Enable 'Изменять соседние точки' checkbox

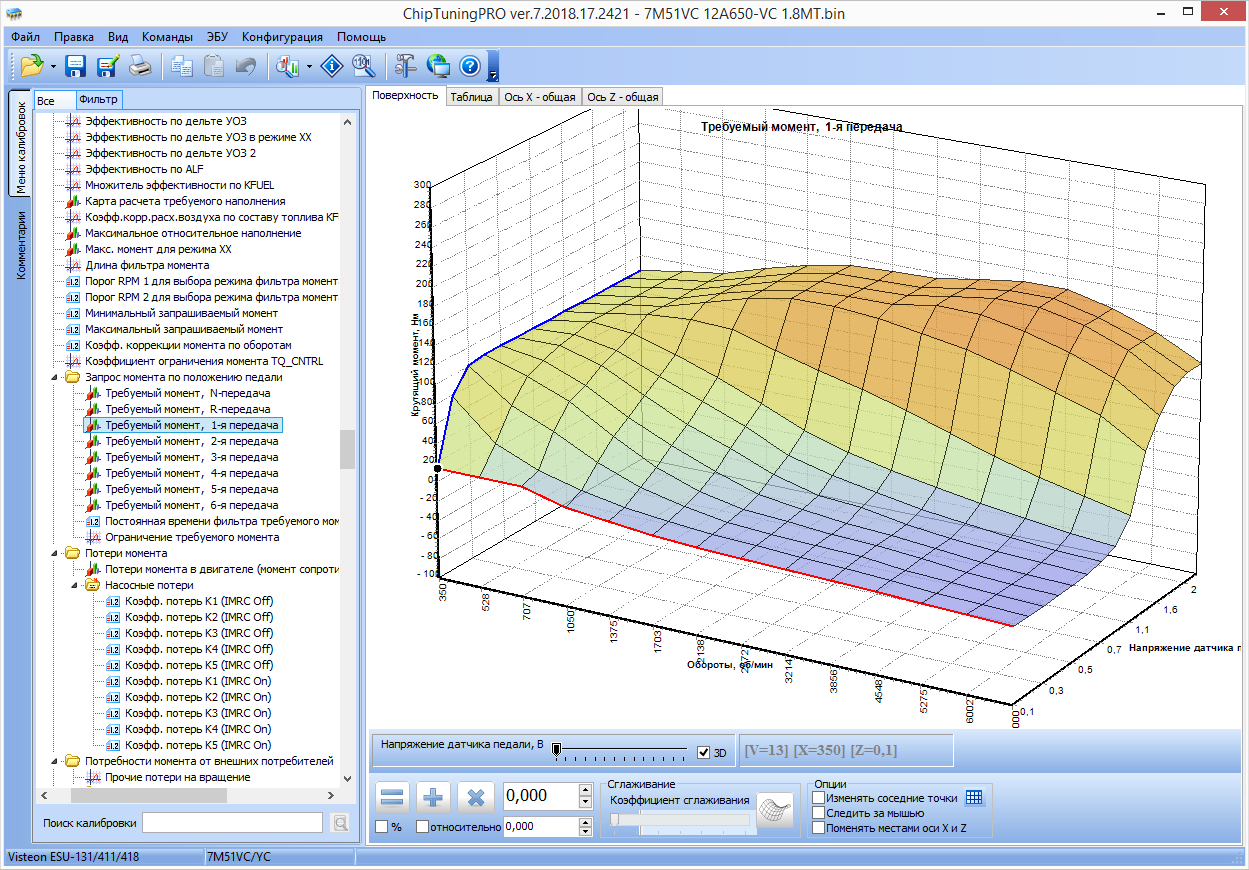pos(819,798)
